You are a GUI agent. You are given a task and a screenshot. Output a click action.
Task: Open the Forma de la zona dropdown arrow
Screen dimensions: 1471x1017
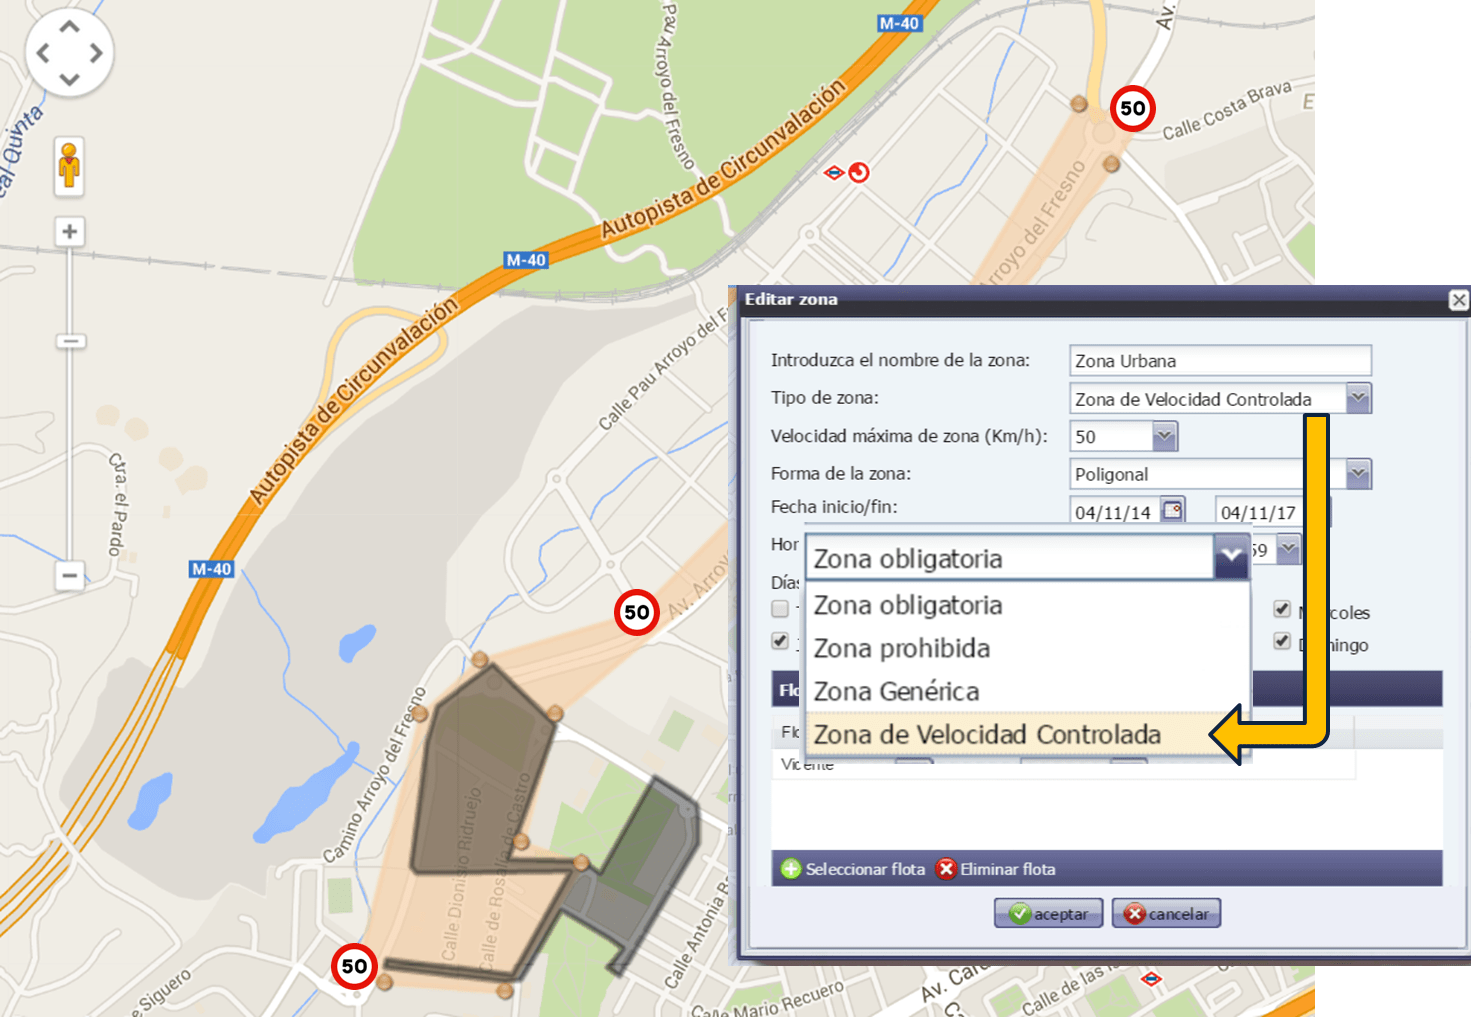(1358, 474)
